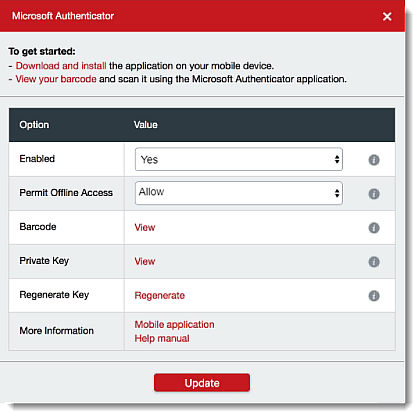
Task: View the Barcode value
Action: (x=145, y=227)
